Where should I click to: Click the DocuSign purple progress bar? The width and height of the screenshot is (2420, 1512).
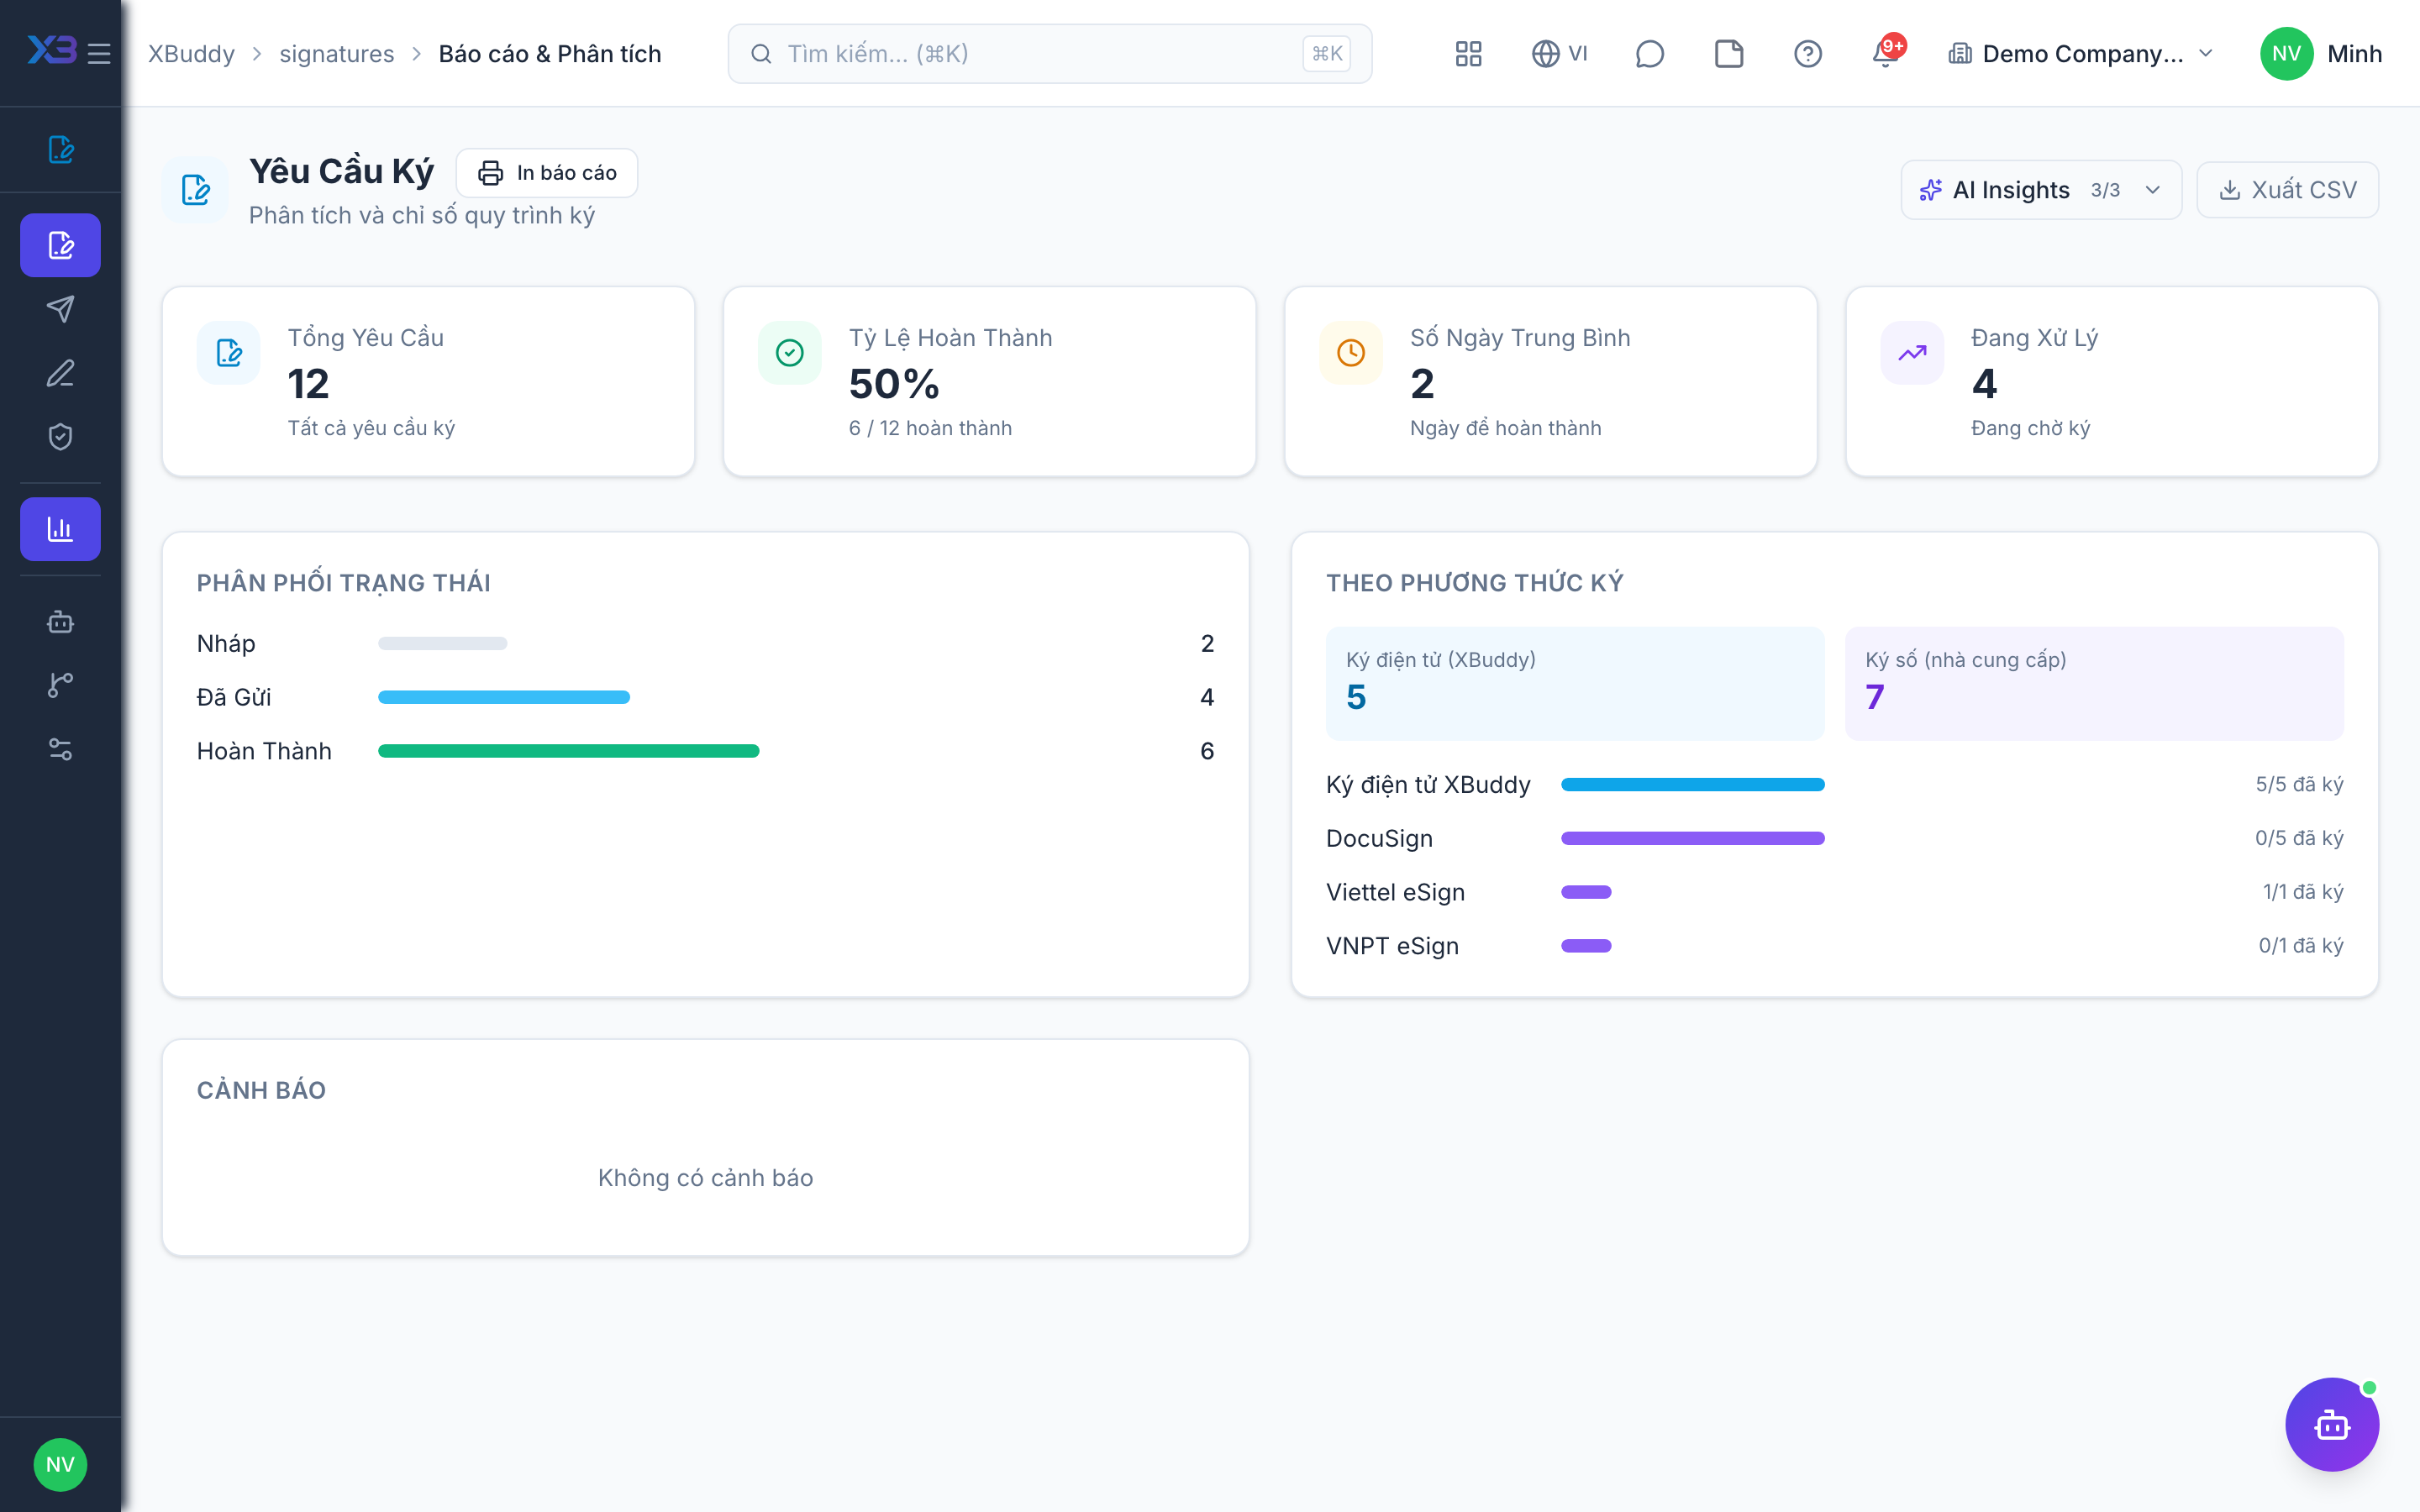pos(1692,838)
